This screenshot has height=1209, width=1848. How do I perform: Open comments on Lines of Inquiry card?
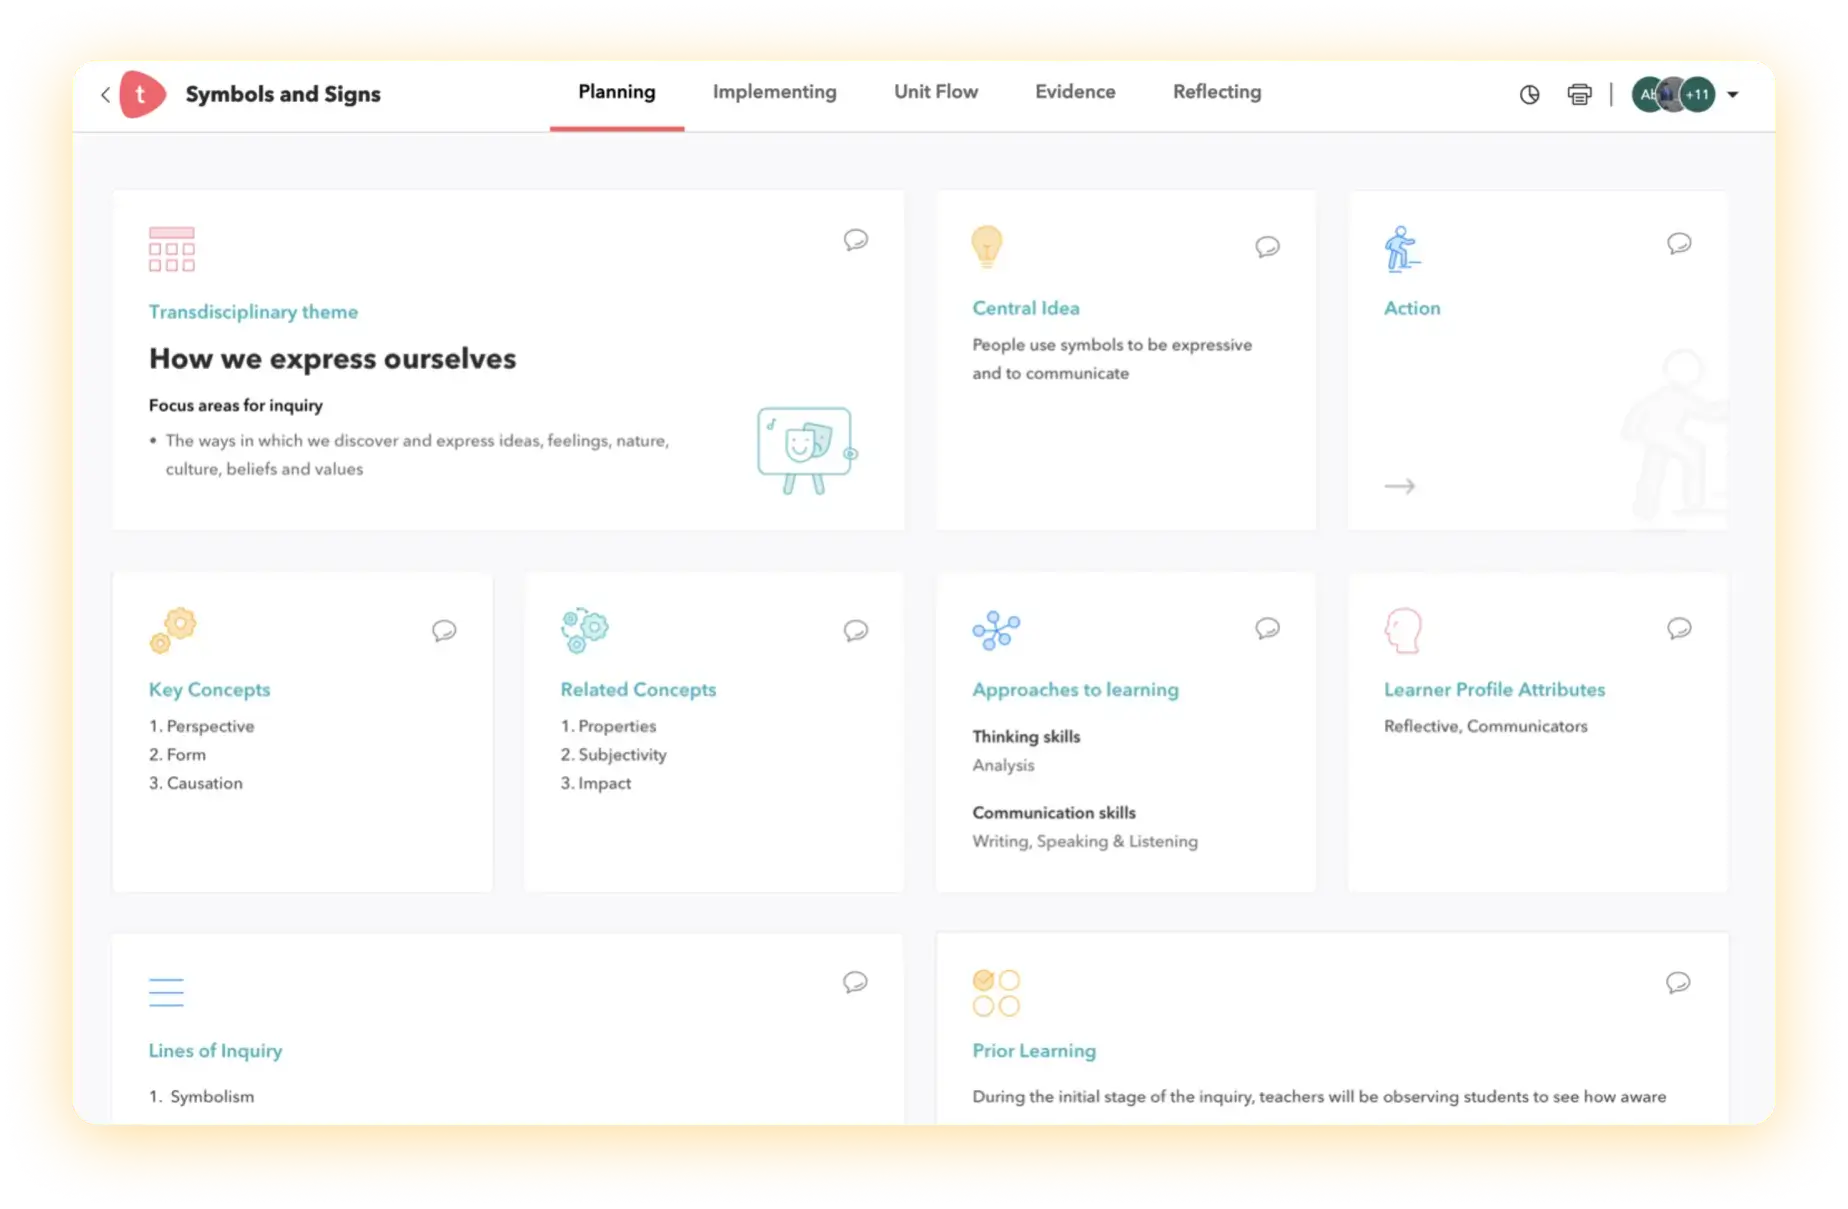pos(855,983)
